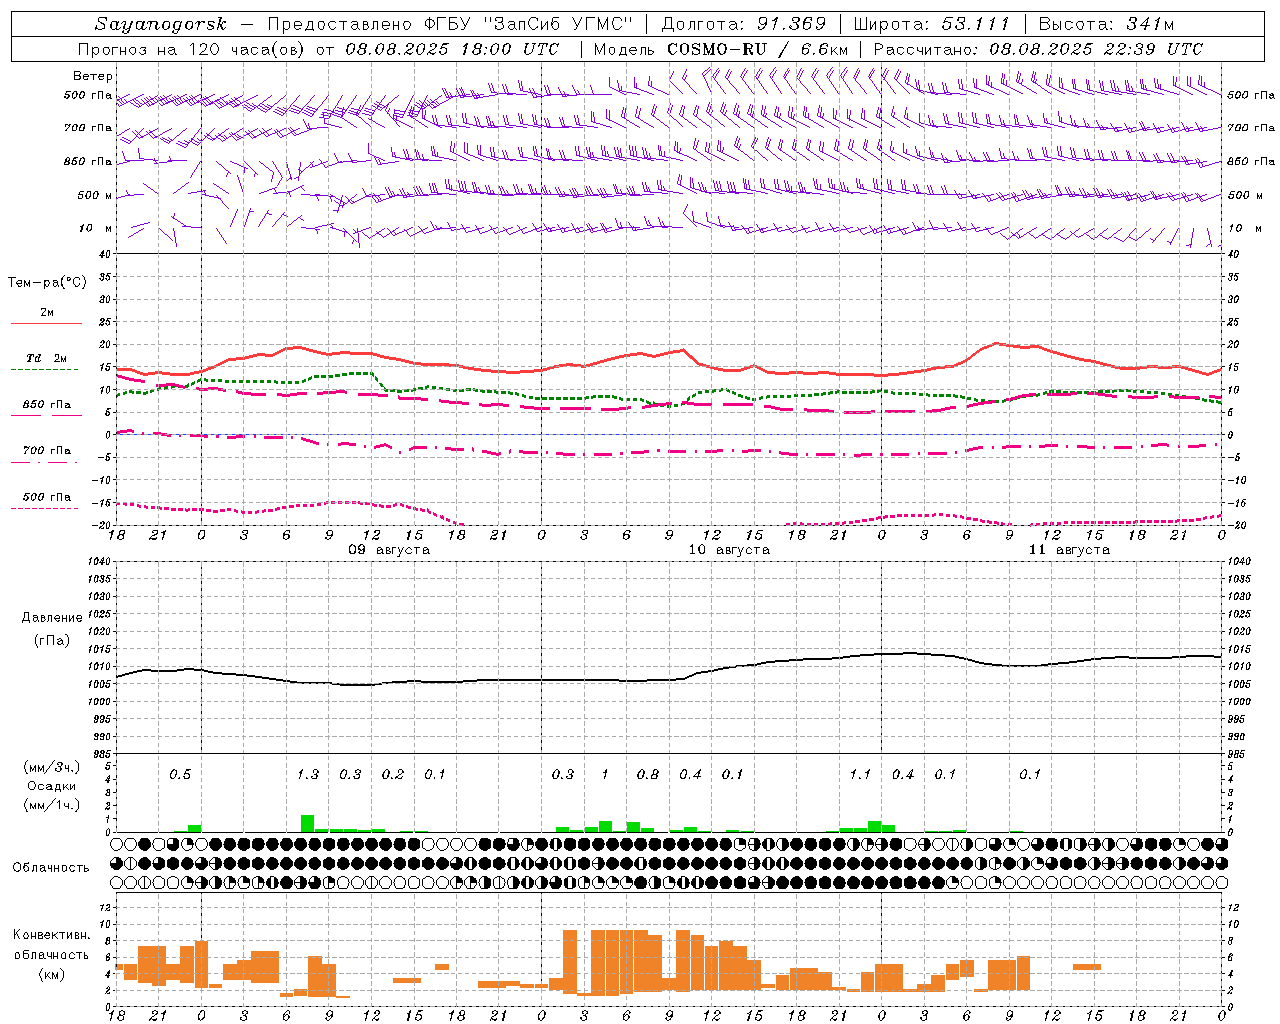This screenshot has width=1280, height=1024.
Task: Click the dotted pink line sample under '500 гПа' legend
Action: click(45, 508)
